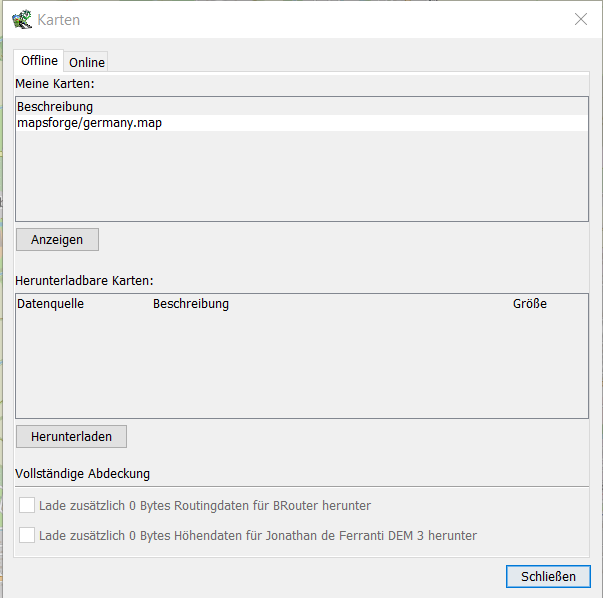Sort downloadable maps by Datenquelle column
Viewport: 603px width, 598px height.
point(51,304)
